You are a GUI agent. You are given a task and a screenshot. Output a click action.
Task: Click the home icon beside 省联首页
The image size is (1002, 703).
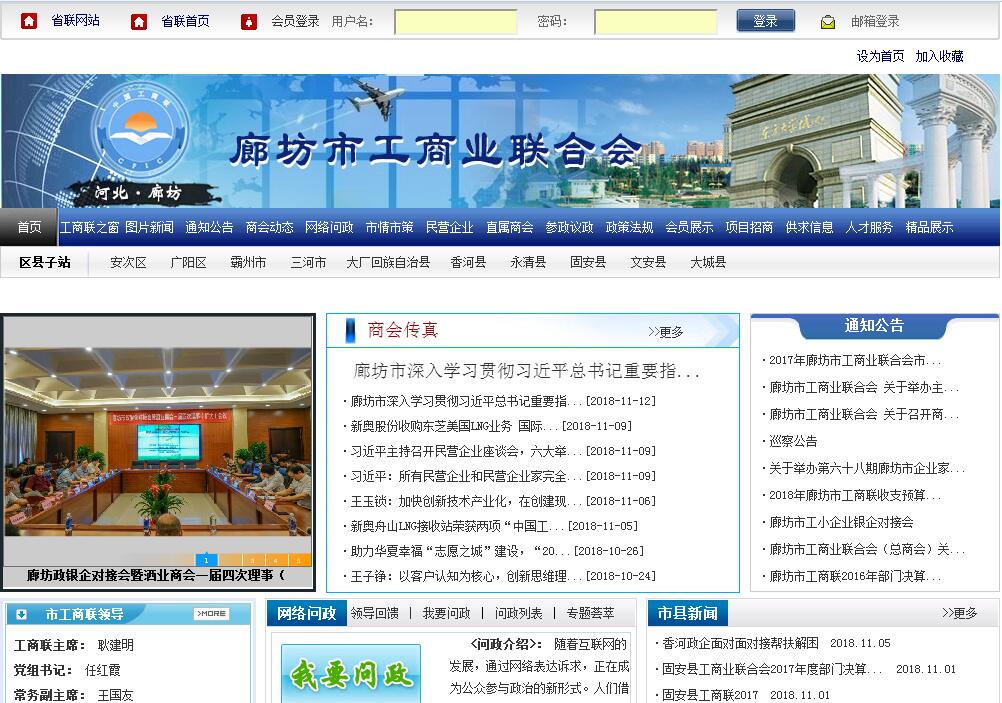139,21
